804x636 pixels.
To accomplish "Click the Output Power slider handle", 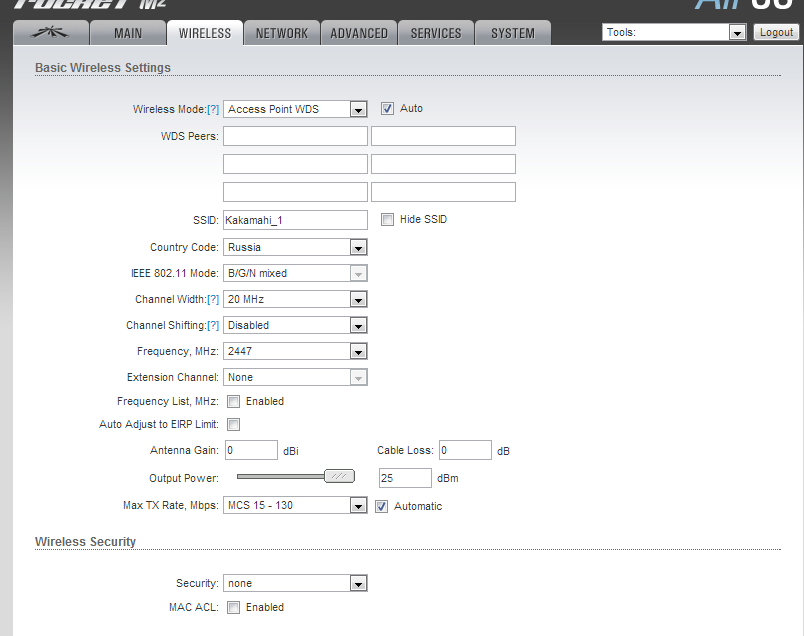I will coord(340,477).
